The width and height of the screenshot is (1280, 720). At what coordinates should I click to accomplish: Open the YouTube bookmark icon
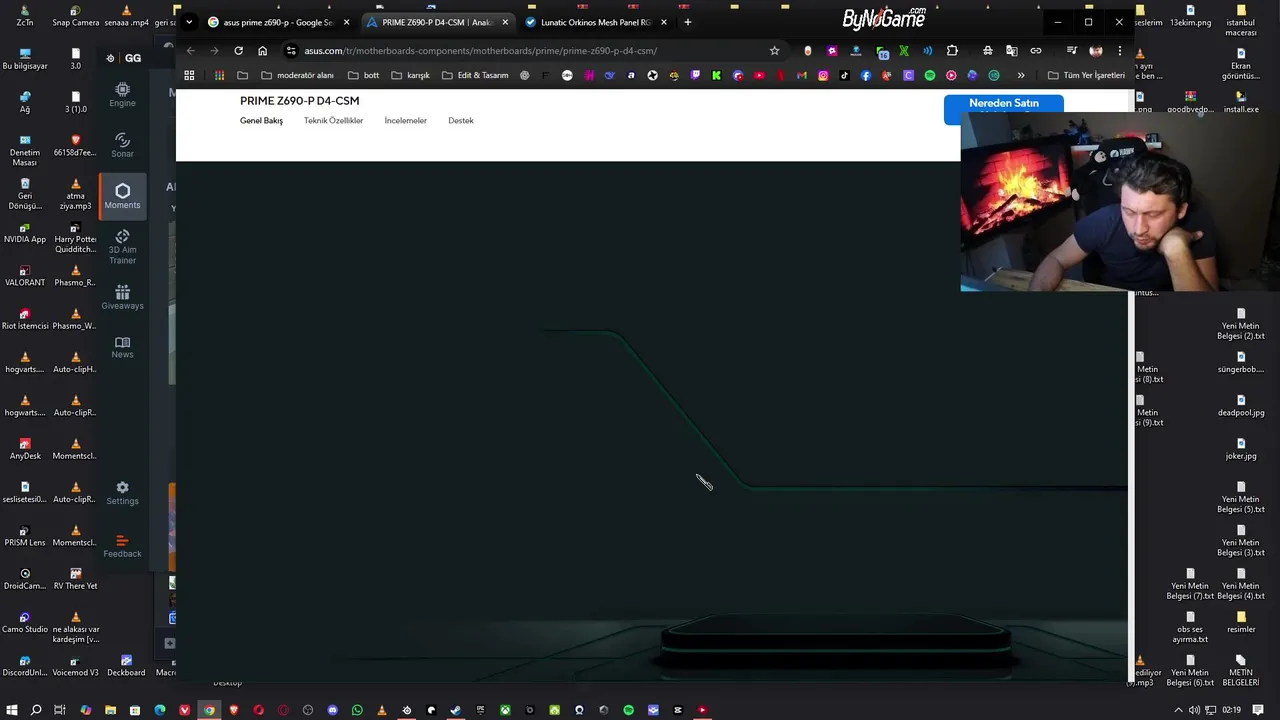pyautogui.click(x=760, y=75)
